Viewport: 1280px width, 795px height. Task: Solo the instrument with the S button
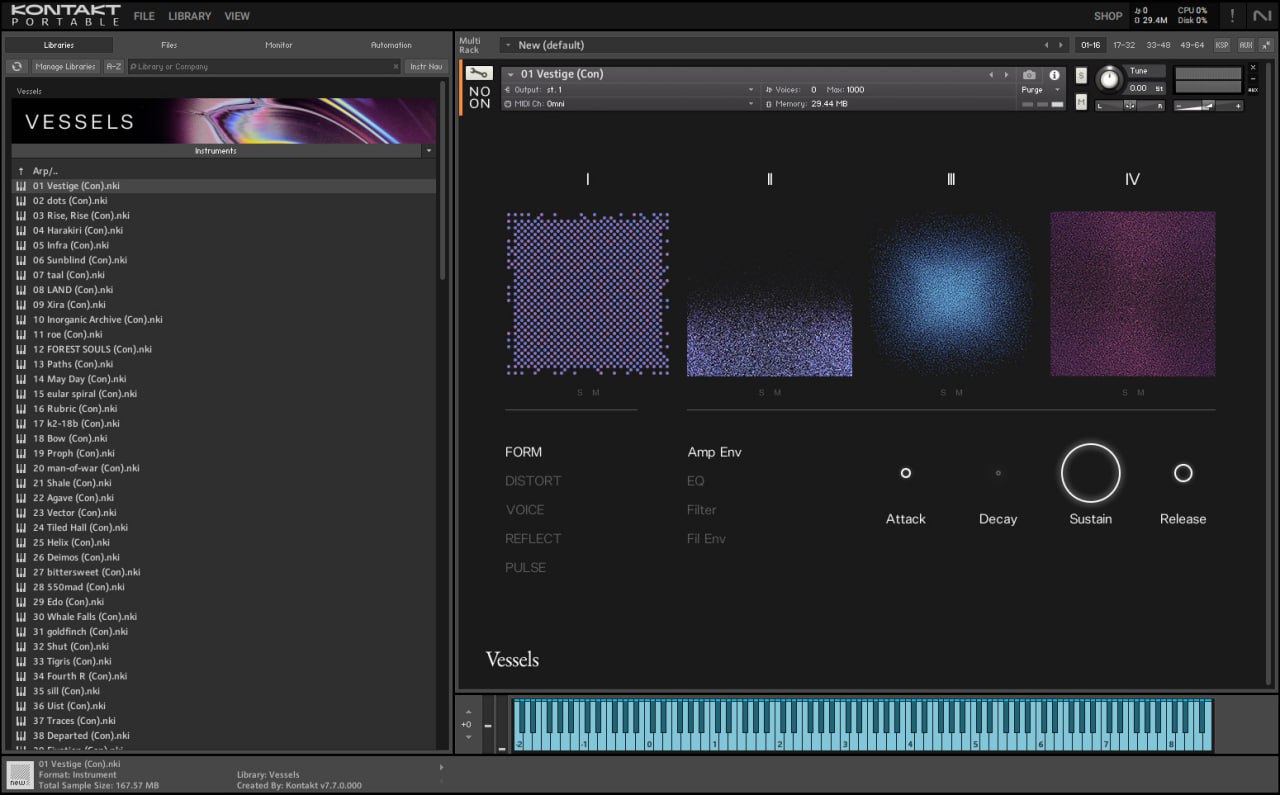1081,76
